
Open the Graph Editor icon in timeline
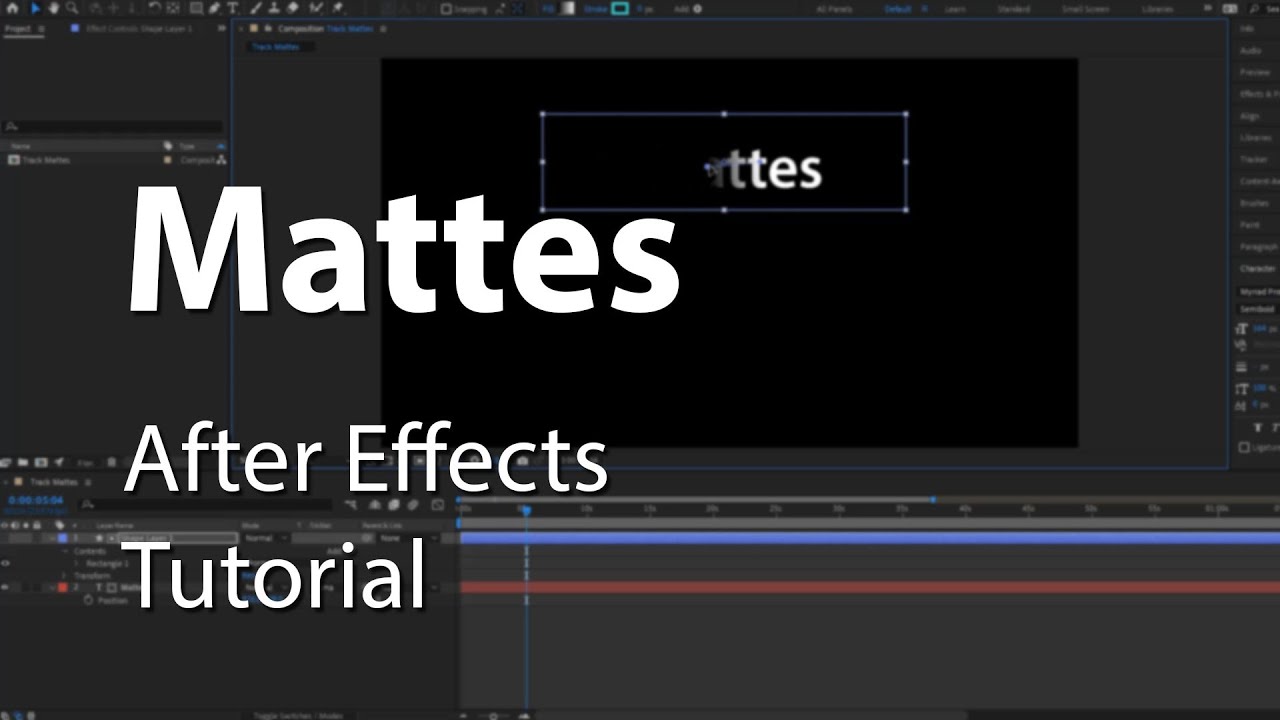click(437, 505)
